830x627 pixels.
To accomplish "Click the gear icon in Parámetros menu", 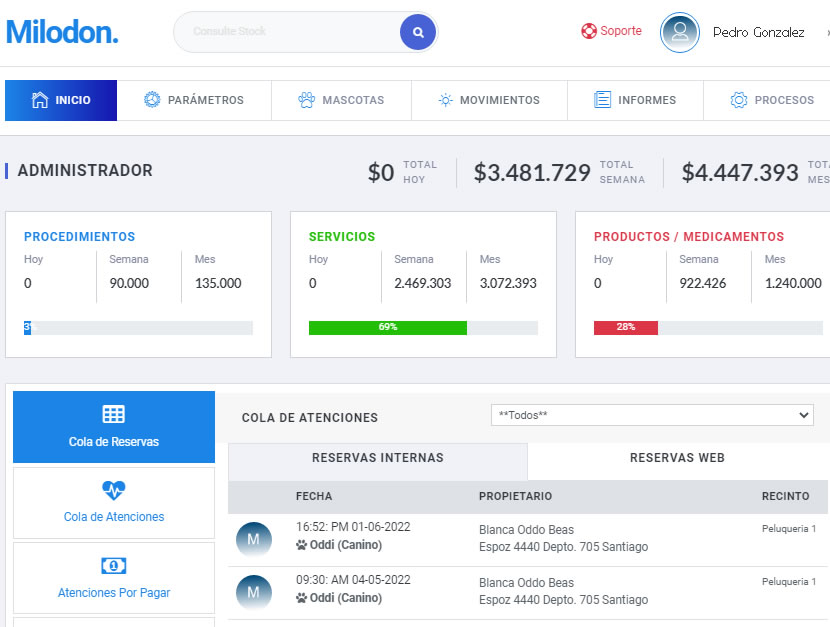I will click(152, 100).
